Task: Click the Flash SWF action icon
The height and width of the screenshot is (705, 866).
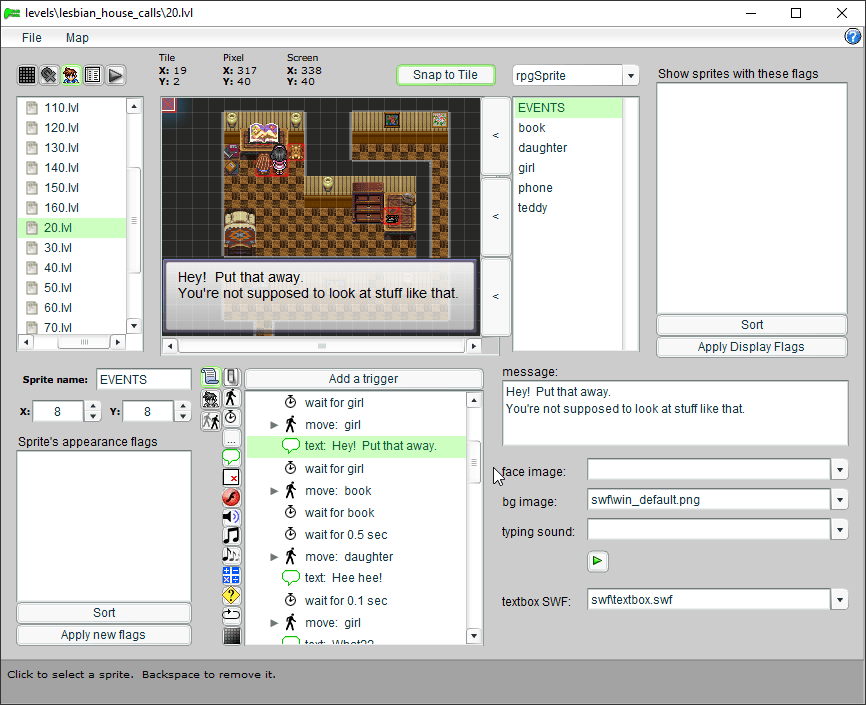Action: 231,497
